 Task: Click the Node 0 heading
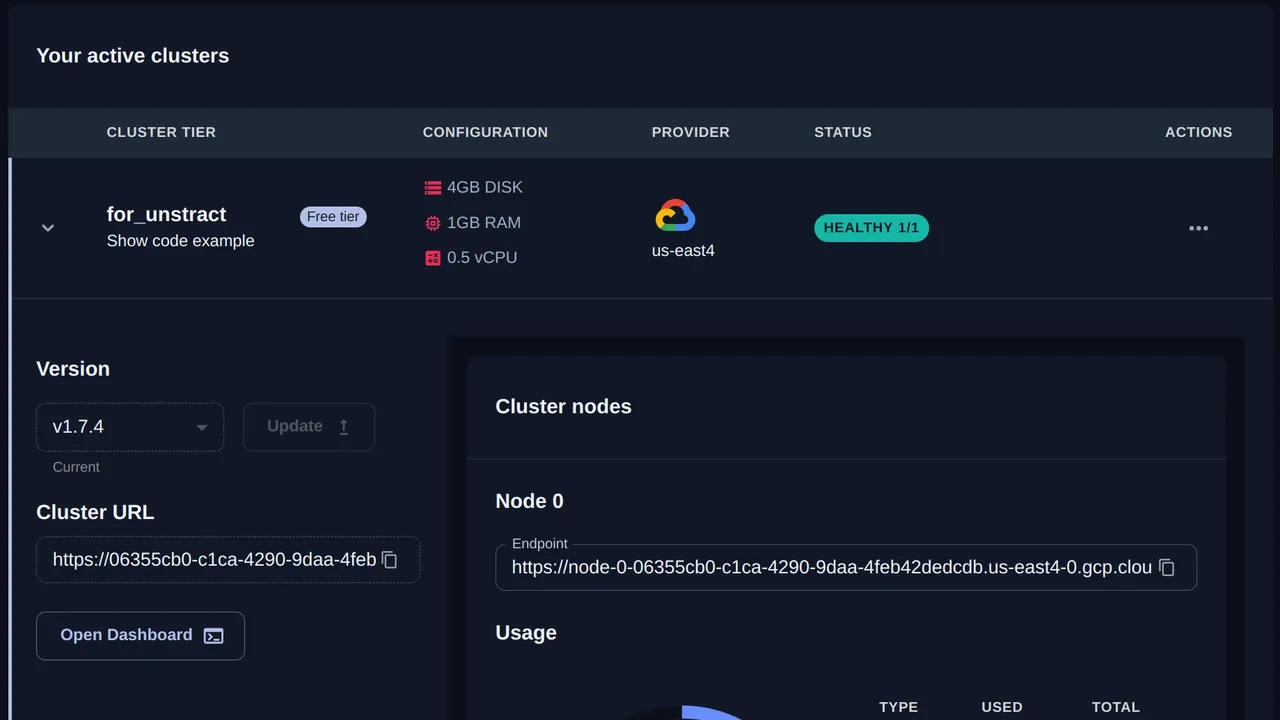(x=530, y=501)
